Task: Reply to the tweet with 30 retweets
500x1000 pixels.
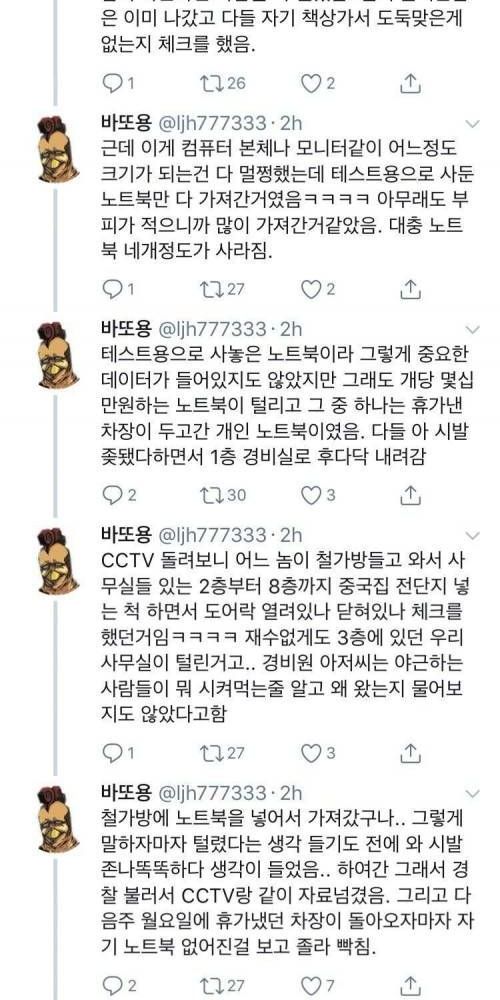Action: tap(118, 495)
